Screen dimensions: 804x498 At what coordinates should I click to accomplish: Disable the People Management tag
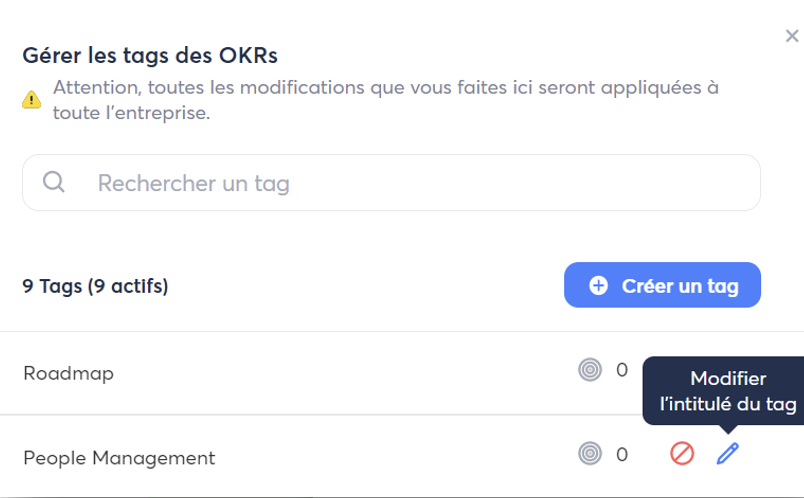point(682,454)
